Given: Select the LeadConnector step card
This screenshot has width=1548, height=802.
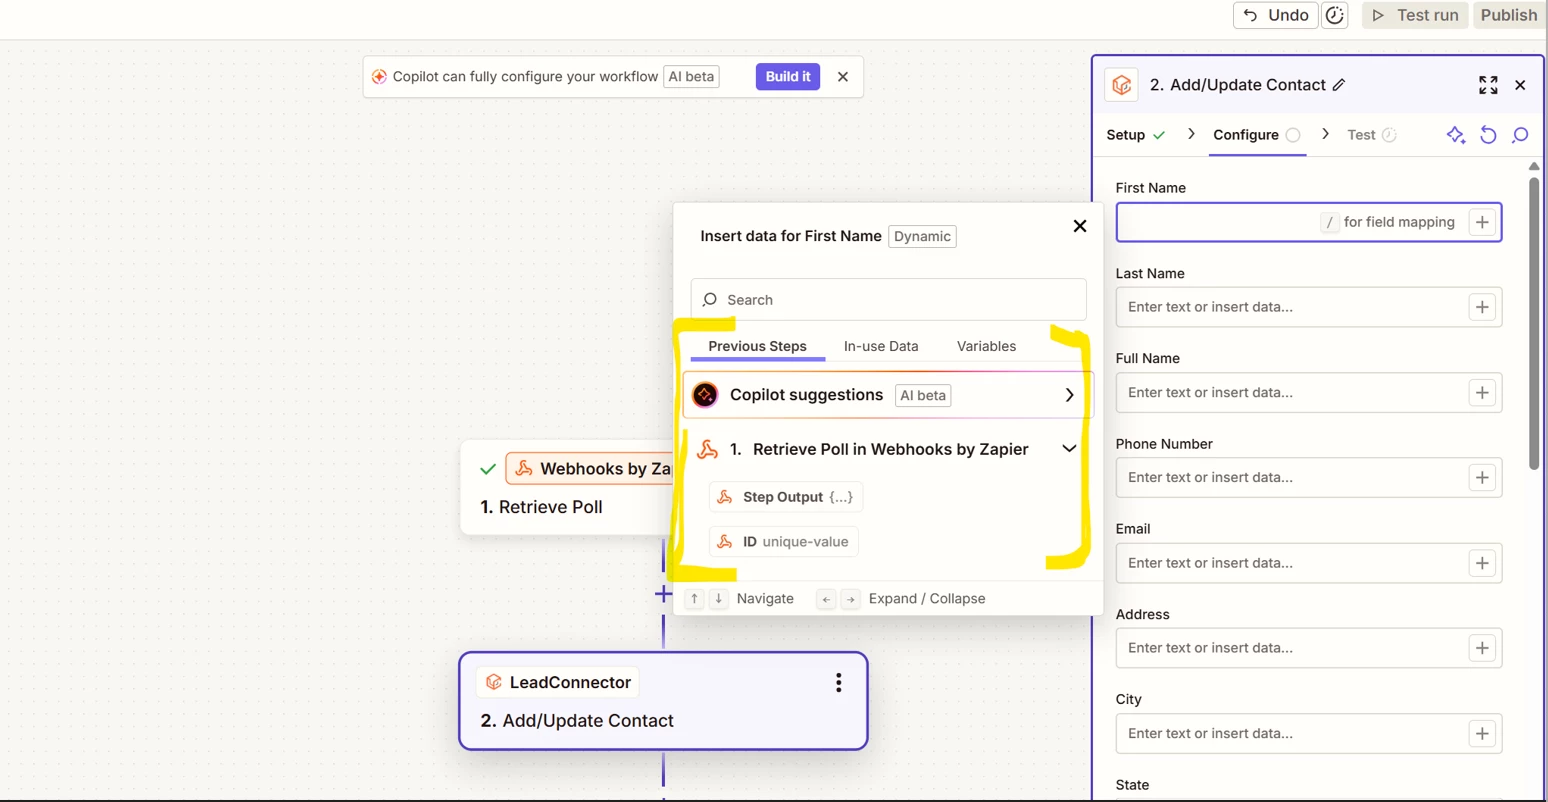Looking at the screenshot, I should coord(663,701).
